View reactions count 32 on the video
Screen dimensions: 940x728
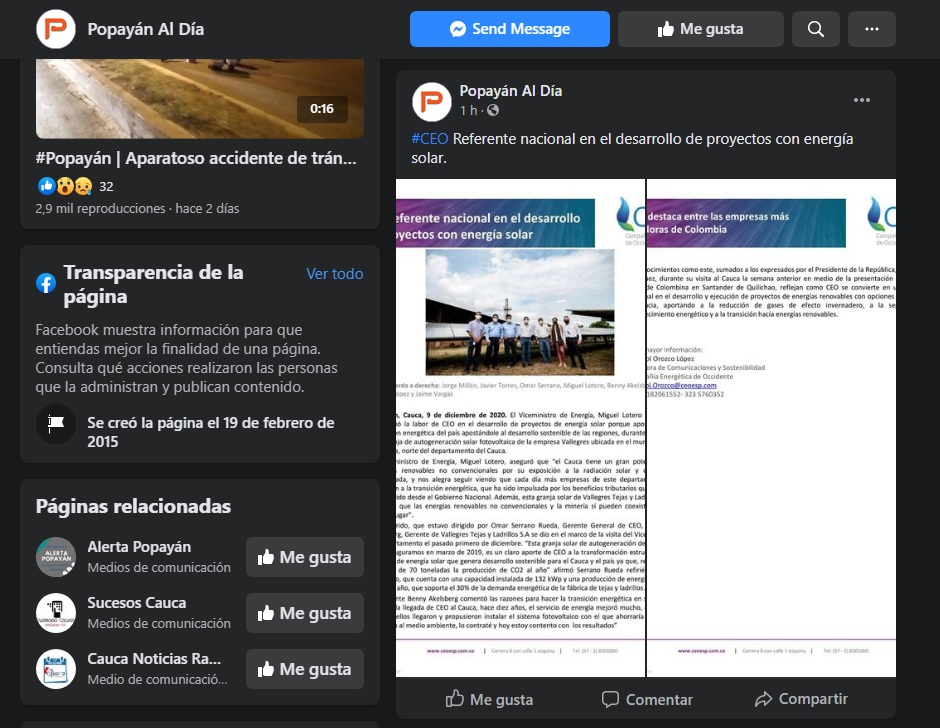106,186
